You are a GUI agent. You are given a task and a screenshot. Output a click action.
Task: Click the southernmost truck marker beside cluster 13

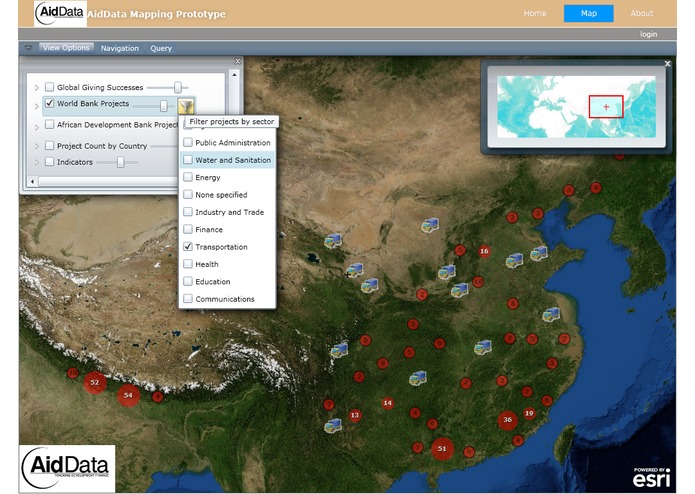pos(332,426)
